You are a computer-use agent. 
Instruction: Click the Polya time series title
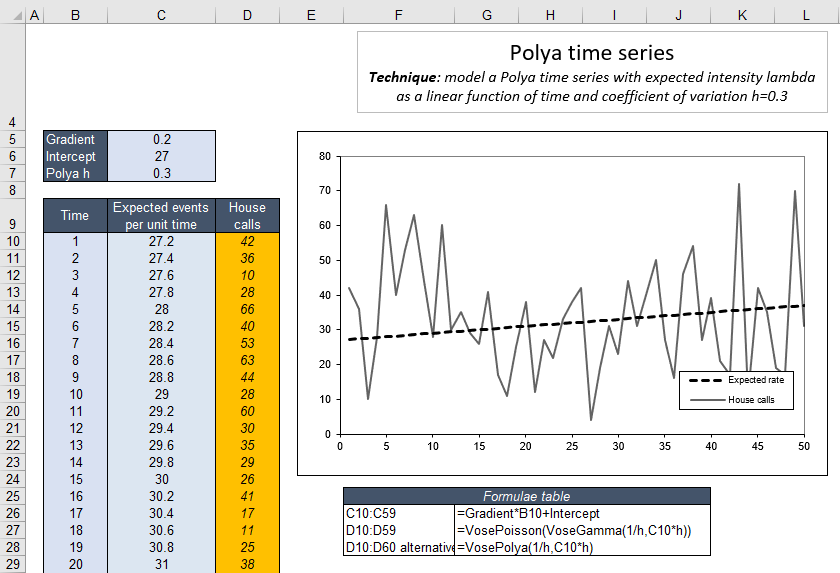[x=591, y=52]
